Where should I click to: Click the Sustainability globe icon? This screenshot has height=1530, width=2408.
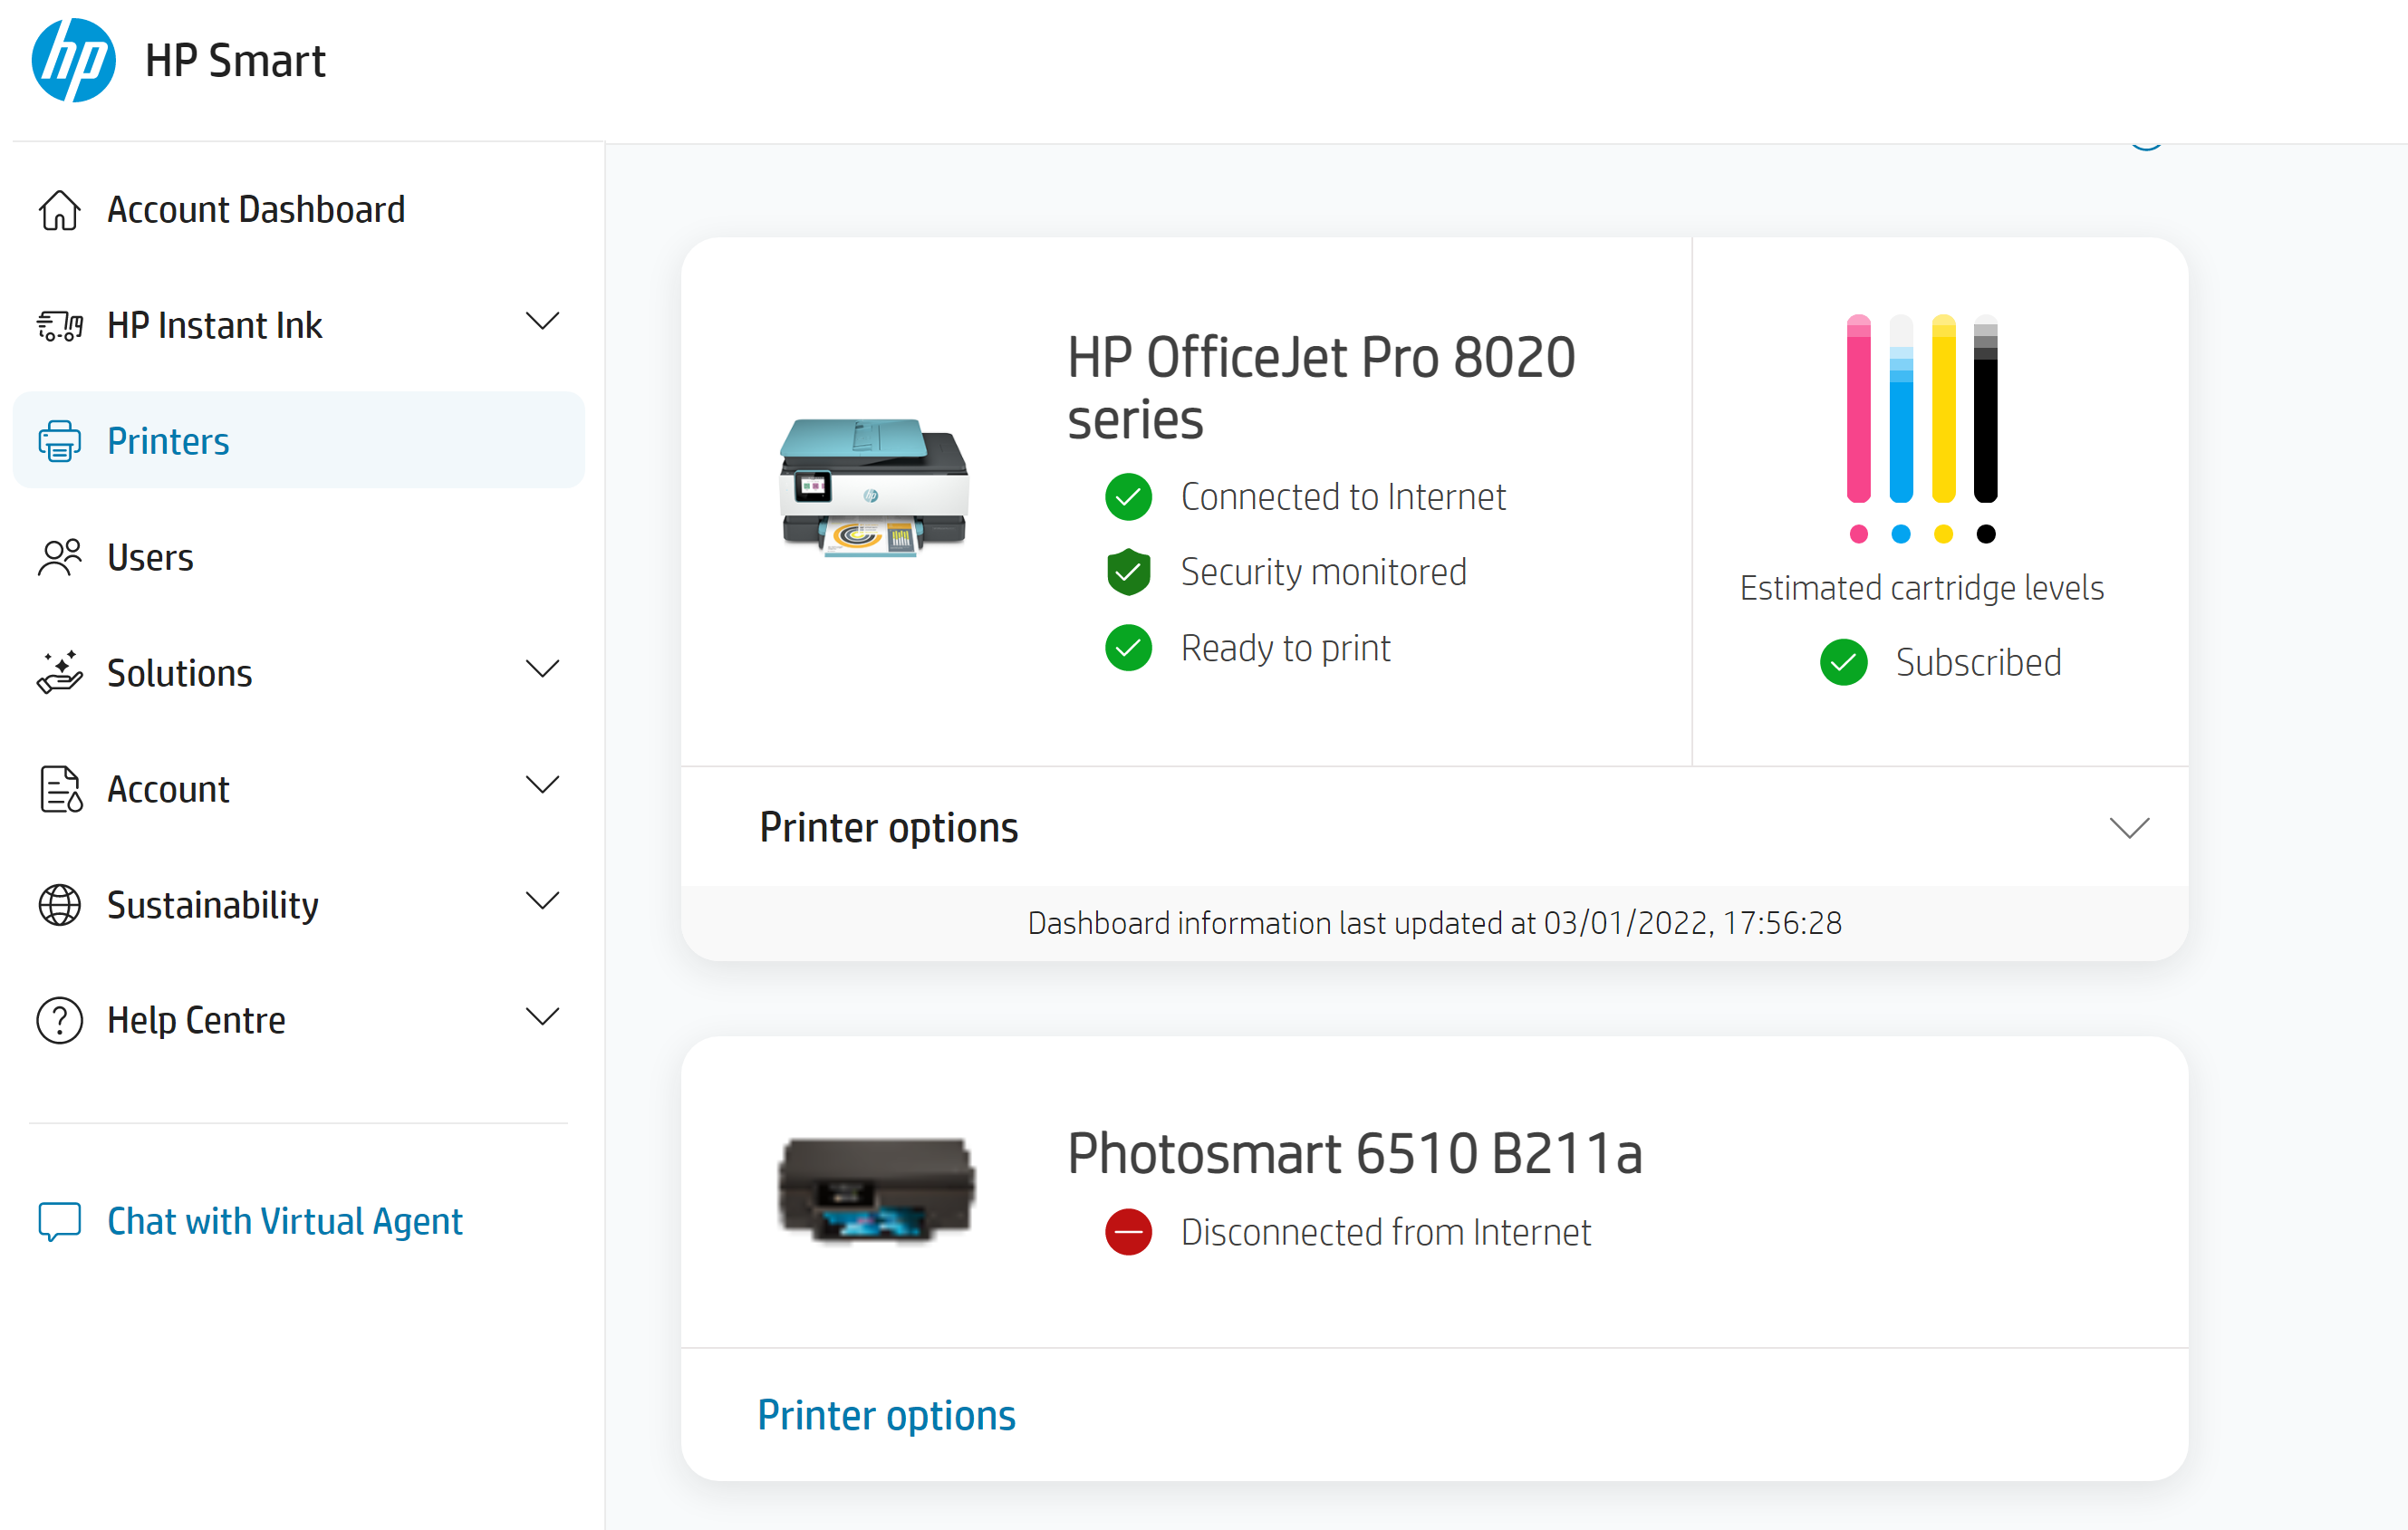coord(59,905)
